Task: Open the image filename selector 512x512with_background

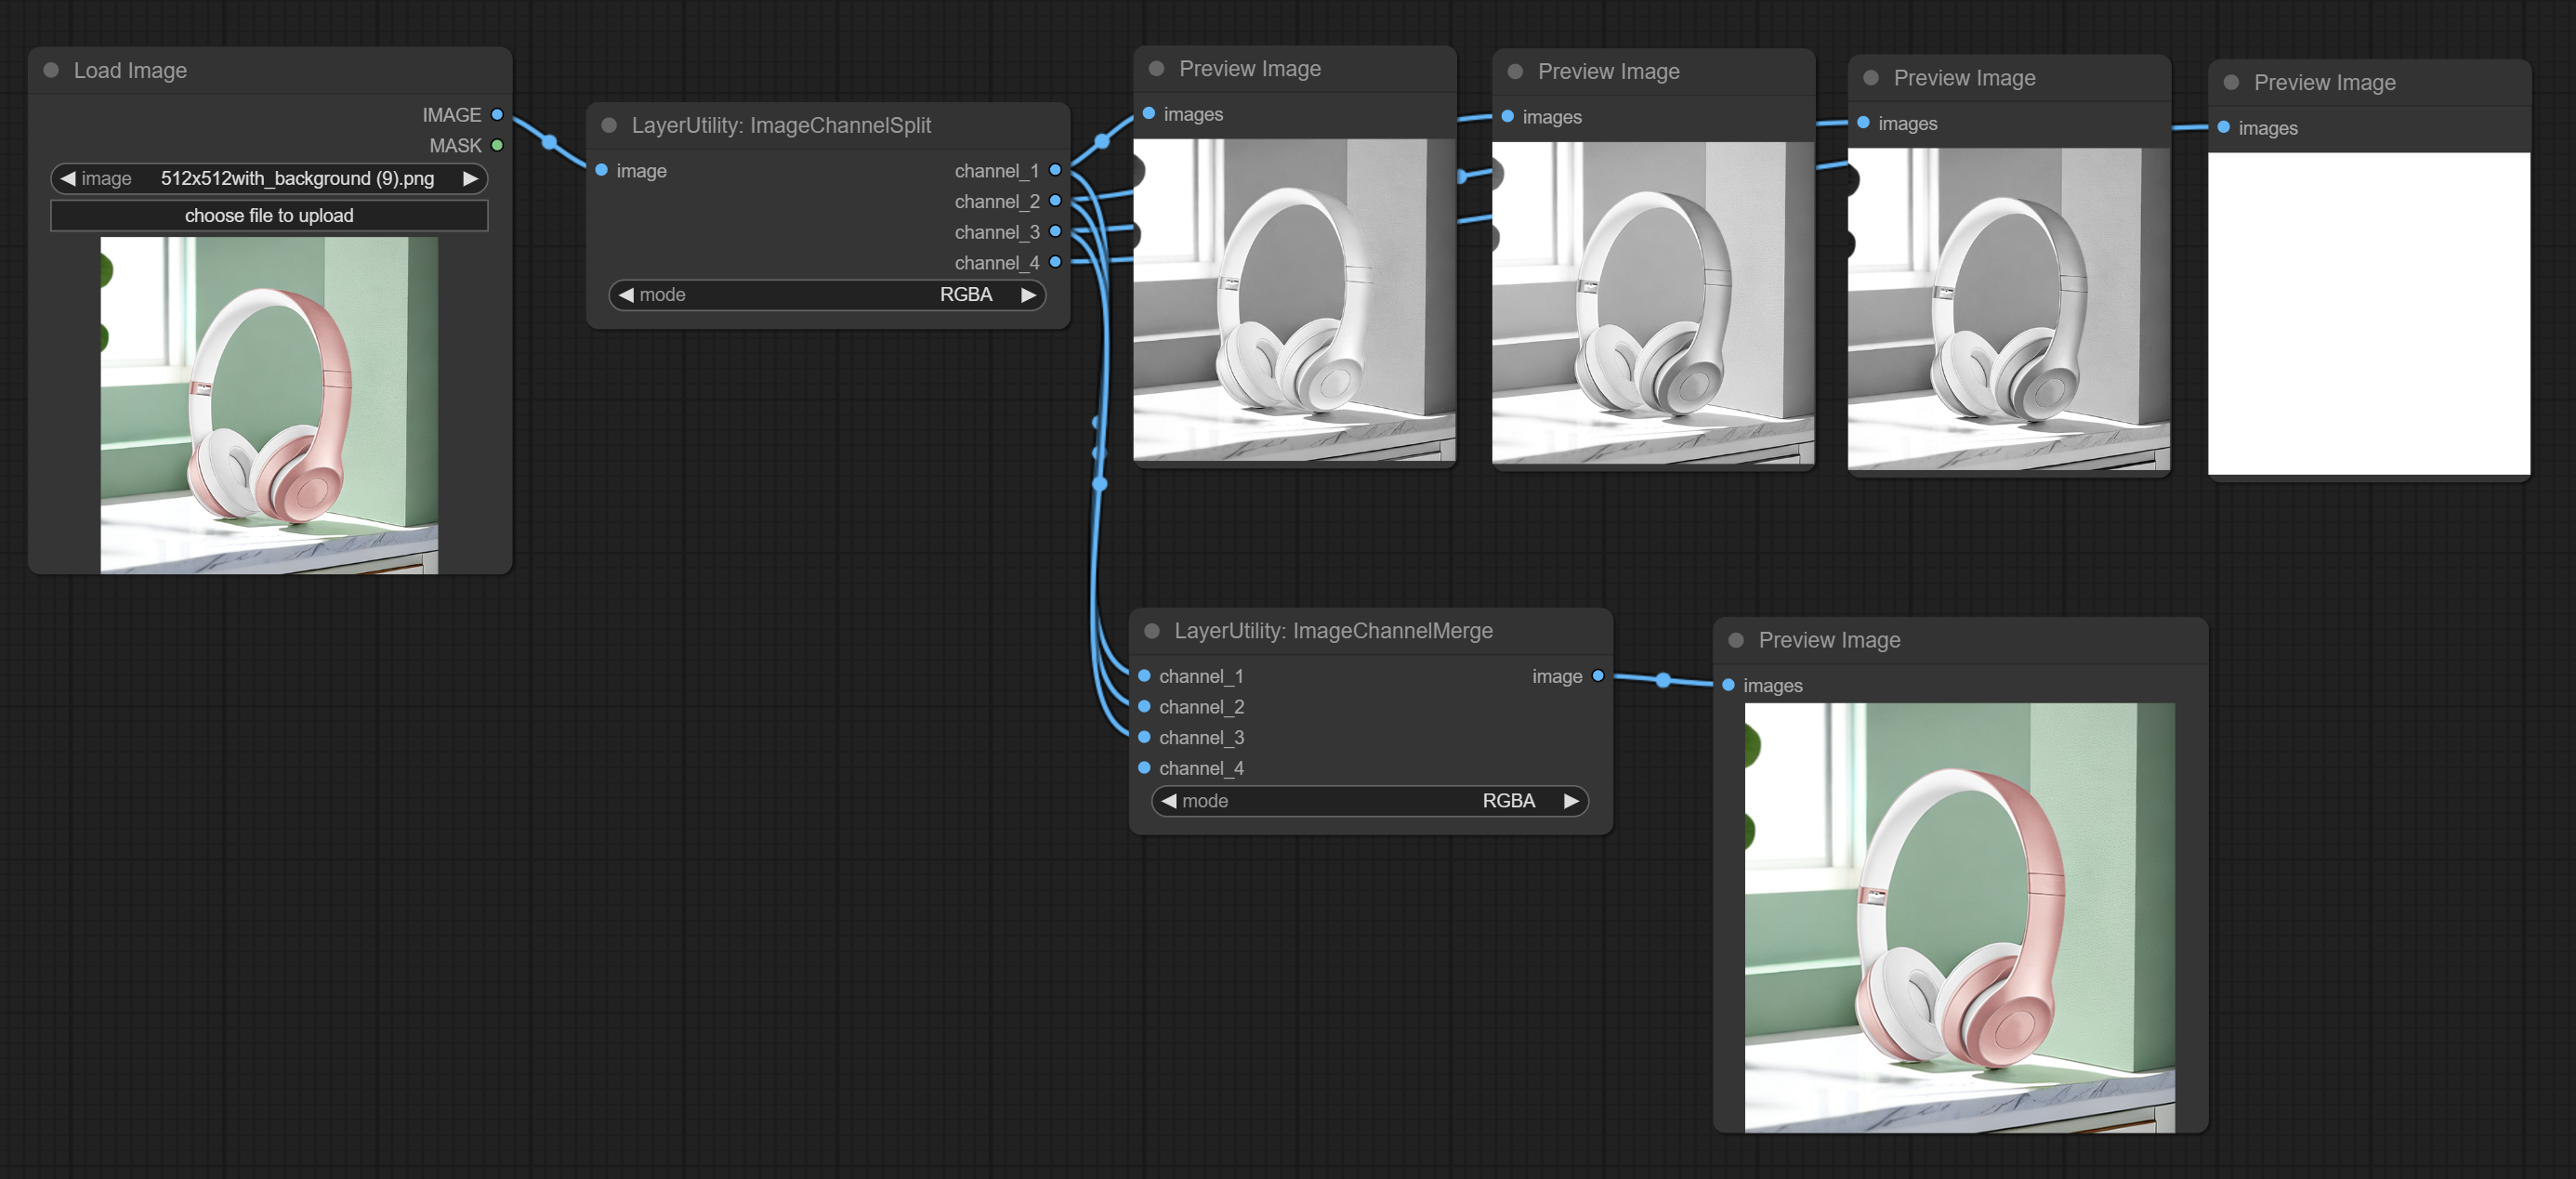Action: point(297,179)
